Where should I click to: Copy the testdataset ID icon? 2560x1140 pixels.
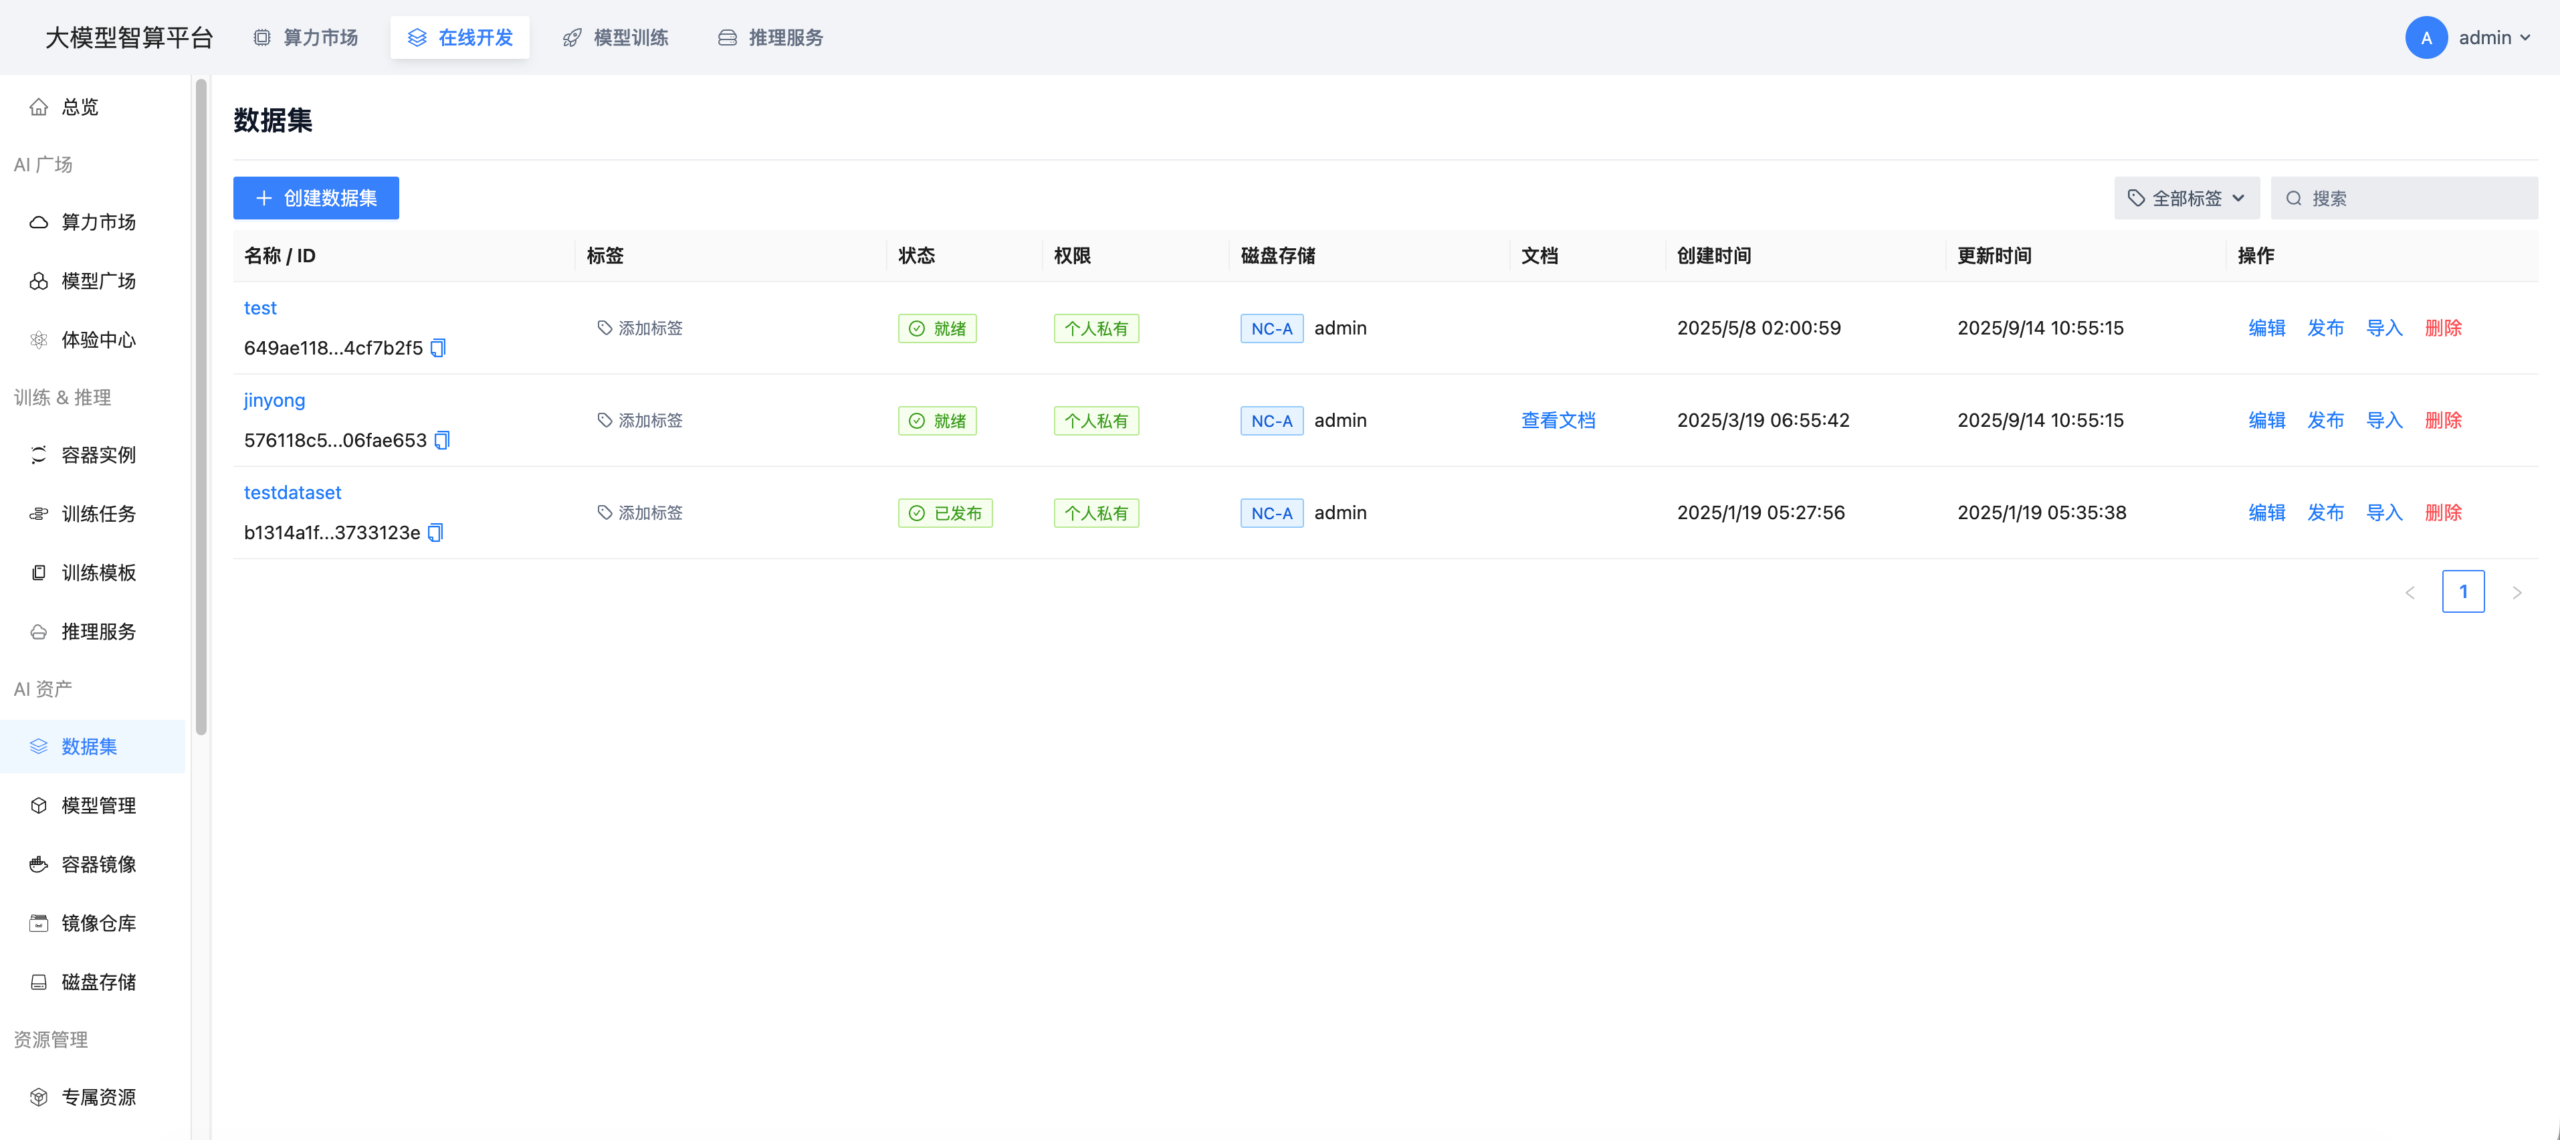point(435,533)
